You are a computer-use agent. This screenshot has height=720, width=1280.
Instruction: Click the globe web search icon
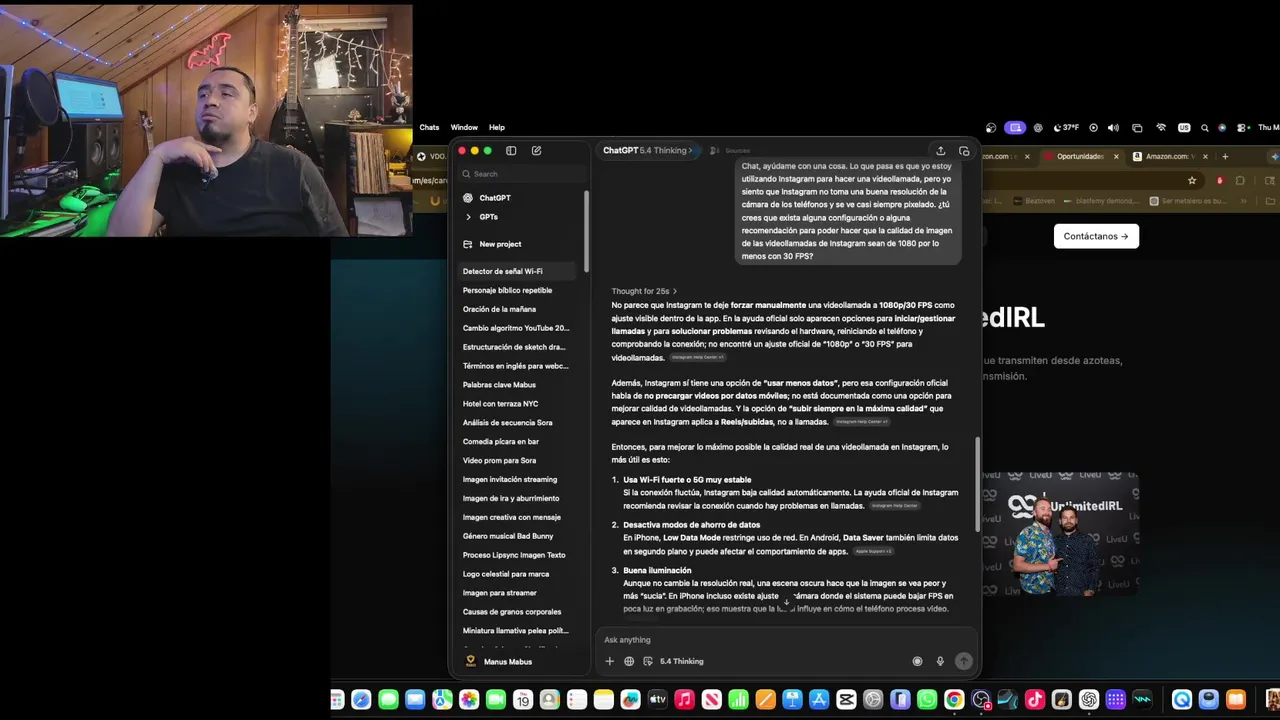[629, 661]
